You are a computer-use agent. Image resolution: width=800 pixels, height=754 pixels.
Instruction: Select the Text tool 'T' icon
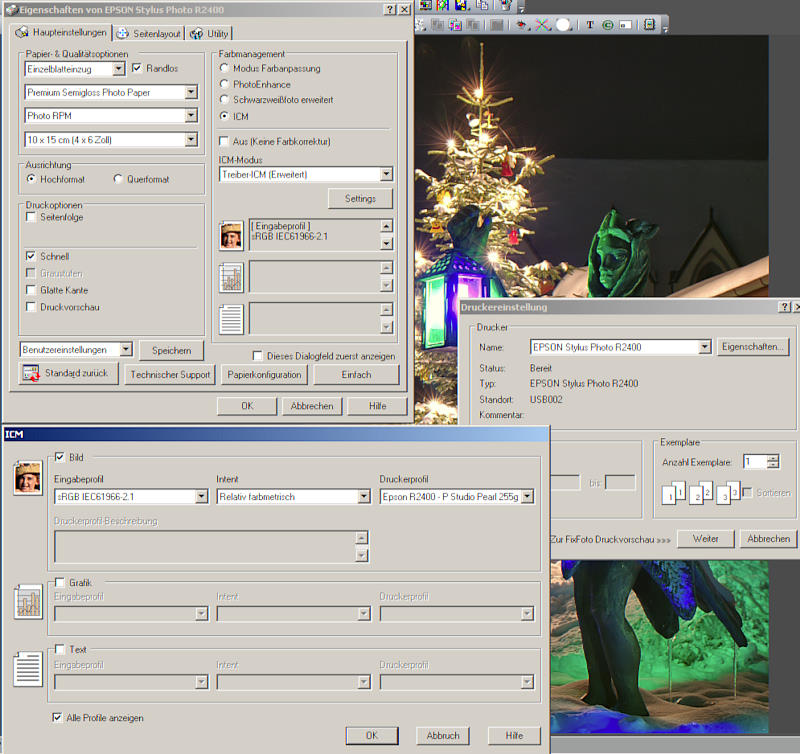click(x=590, y=24)
